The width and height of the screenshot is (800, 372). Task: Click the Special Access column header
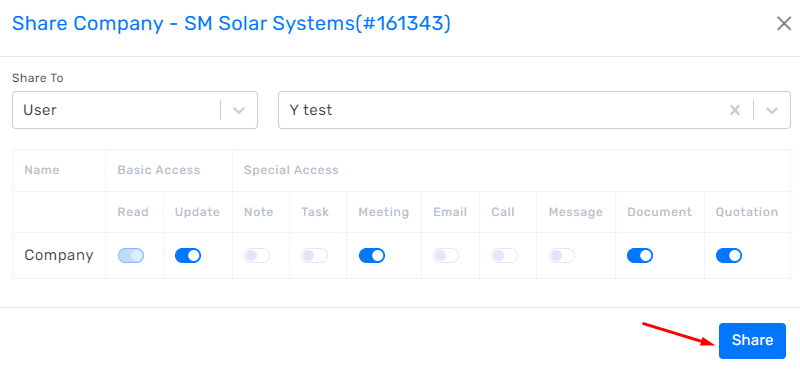click(291, 170)
